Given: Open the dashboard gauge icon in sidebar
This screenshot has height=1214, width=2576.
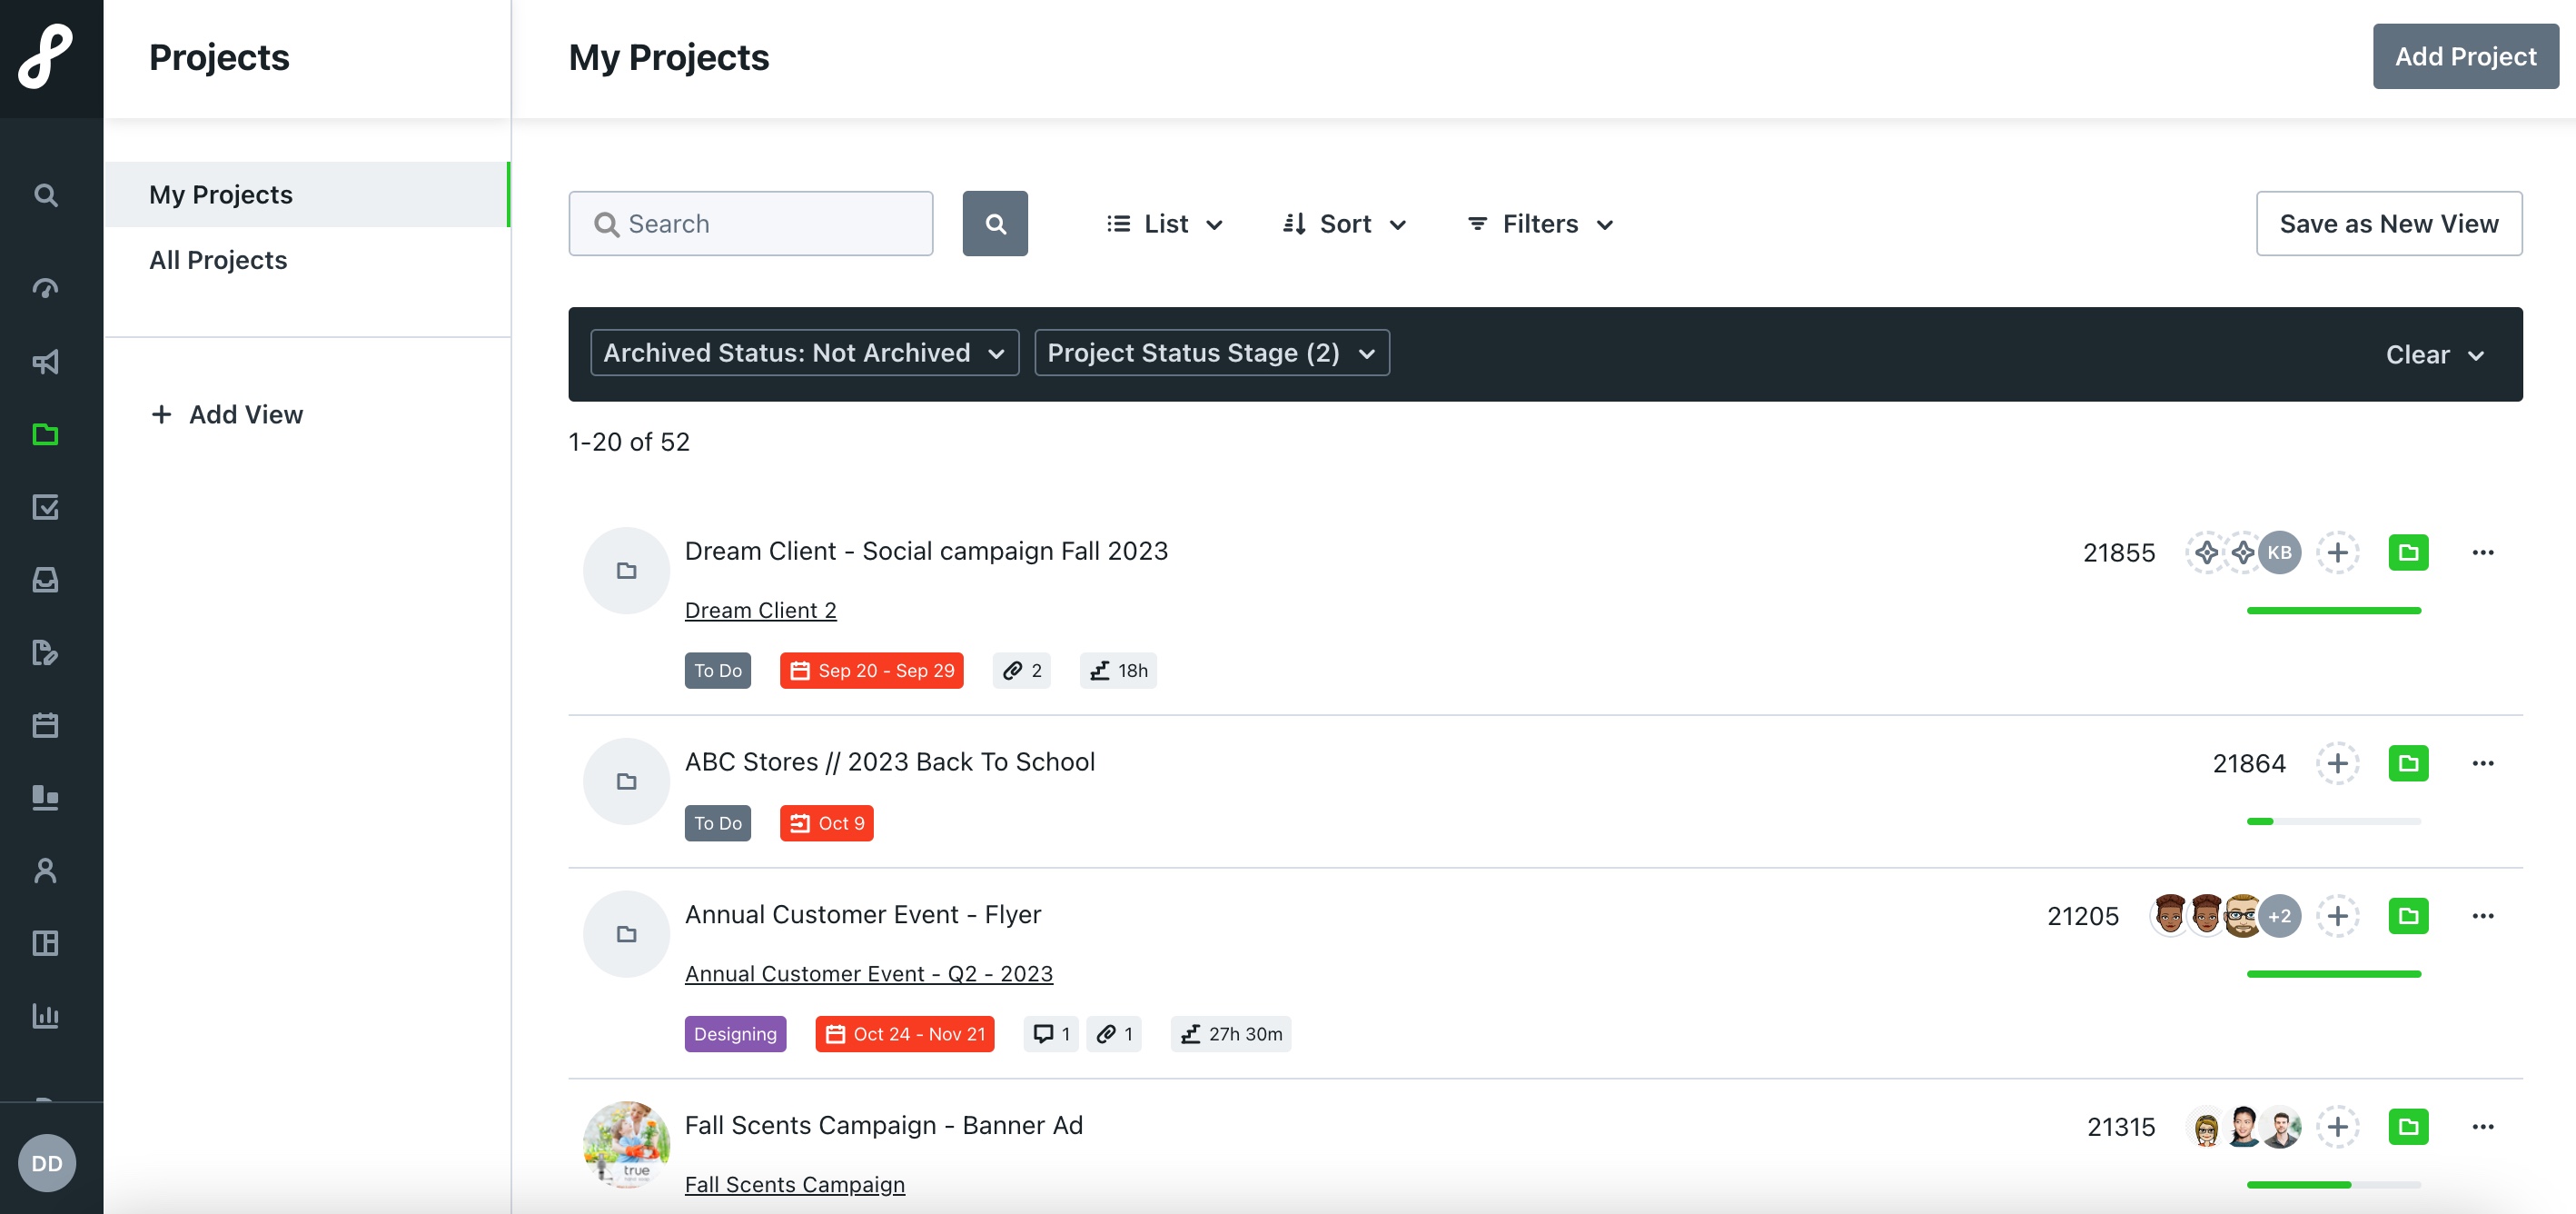Looking at the screenshot, I should pyautogui.click(x=45, y=289).
